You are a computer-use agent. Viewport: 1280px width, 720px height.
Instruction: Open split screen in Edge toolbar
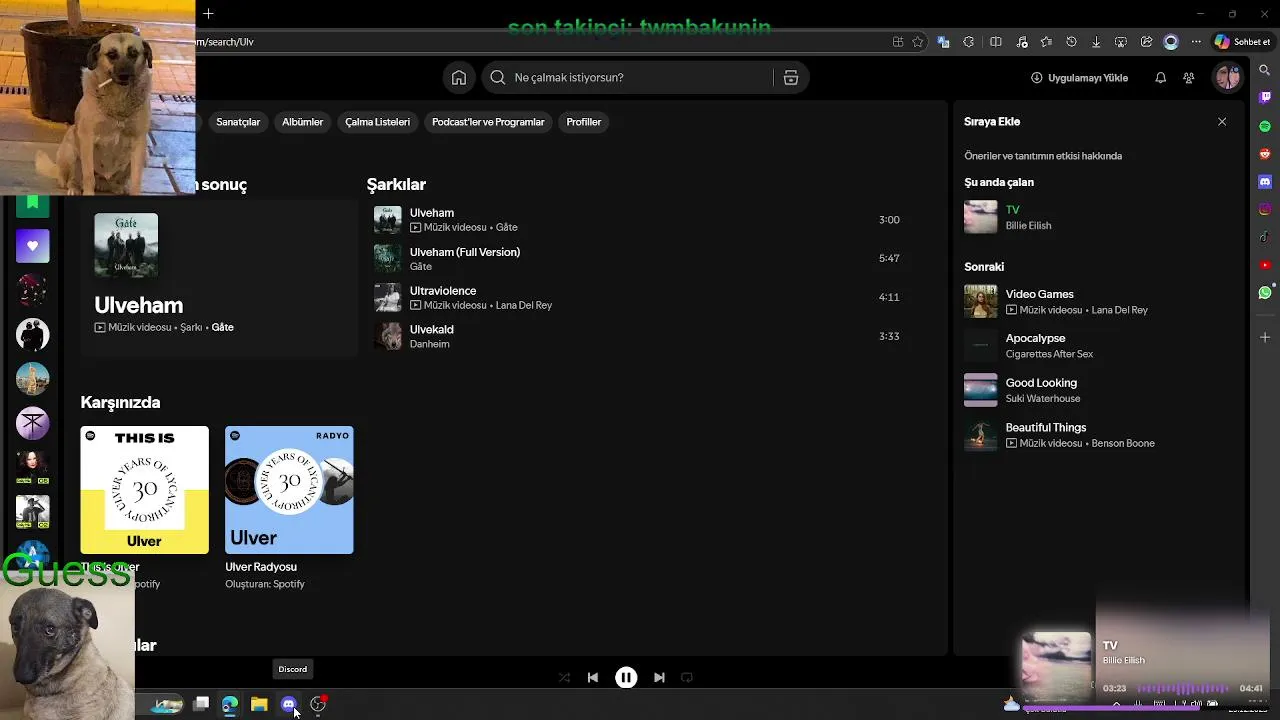click(x=995, y=42)
